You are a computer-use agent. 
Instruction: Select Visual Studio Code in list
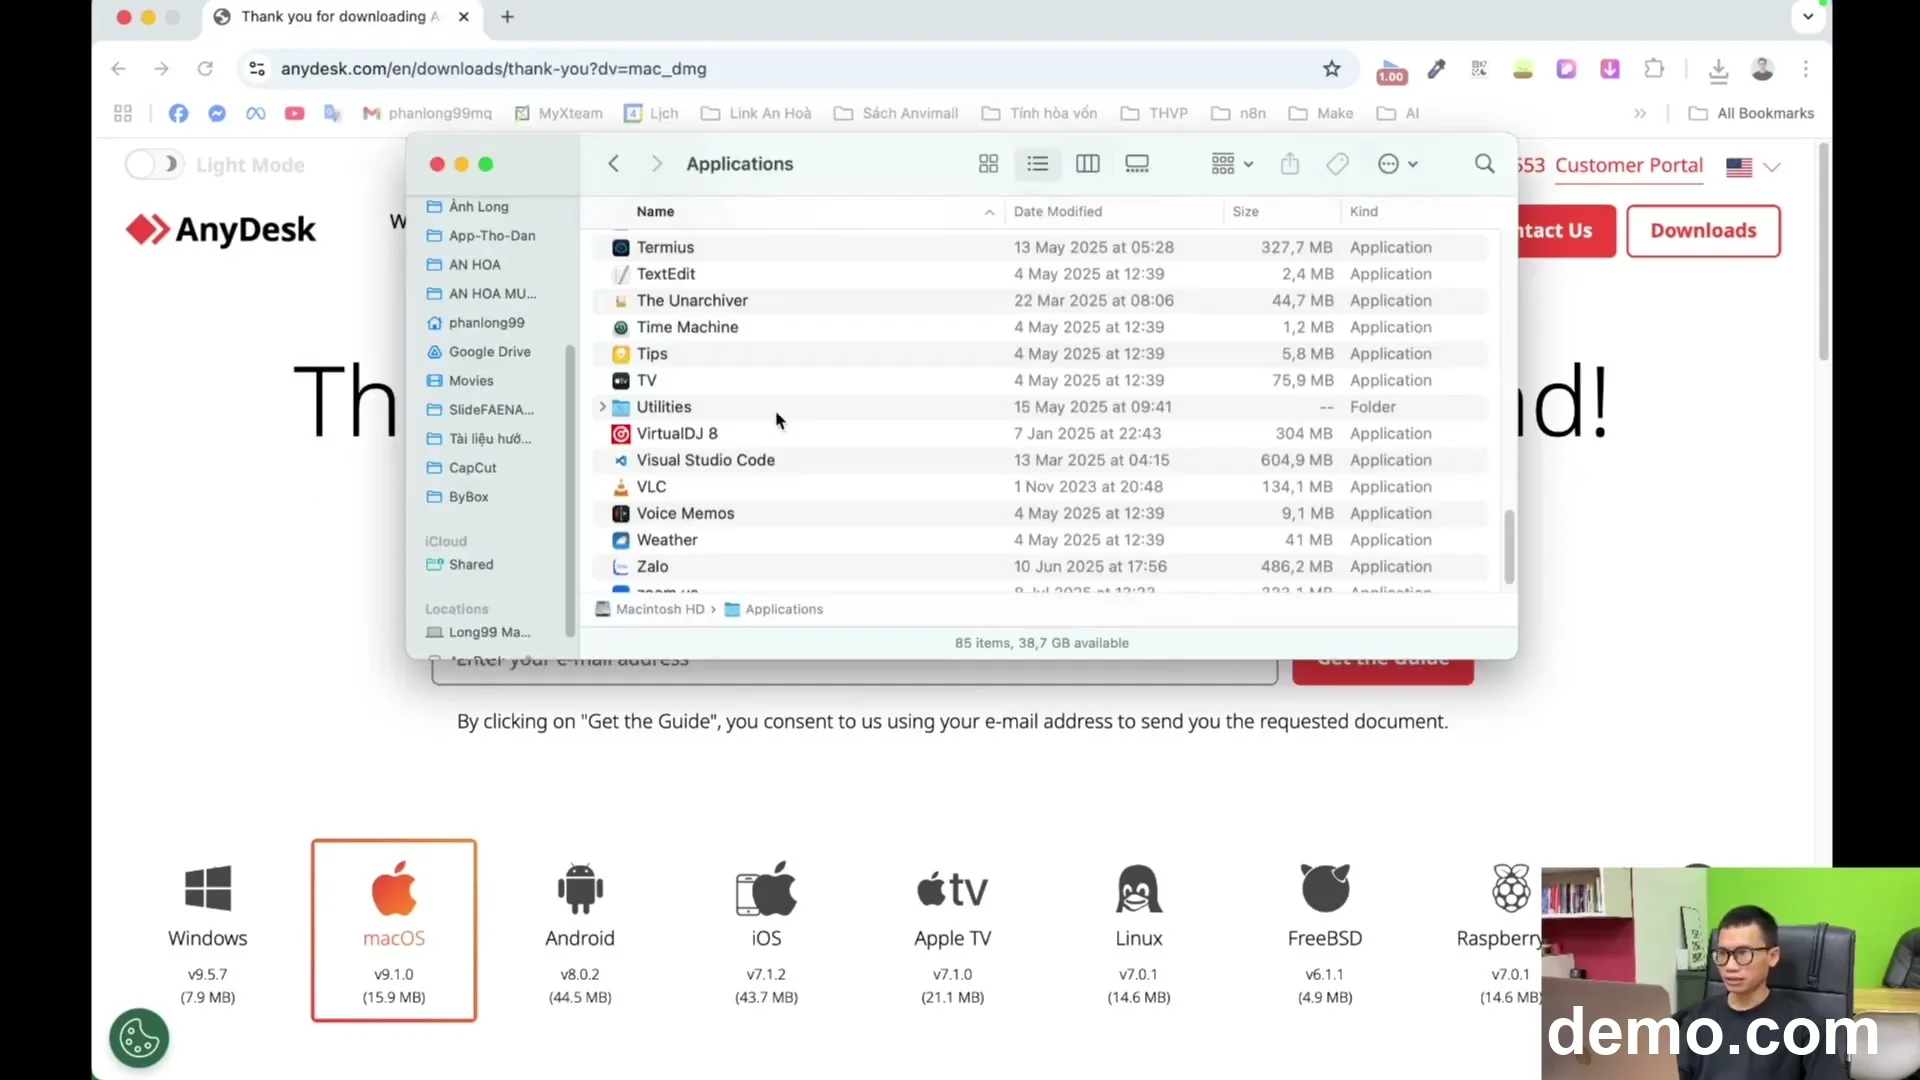click(x=1040, y=460)
